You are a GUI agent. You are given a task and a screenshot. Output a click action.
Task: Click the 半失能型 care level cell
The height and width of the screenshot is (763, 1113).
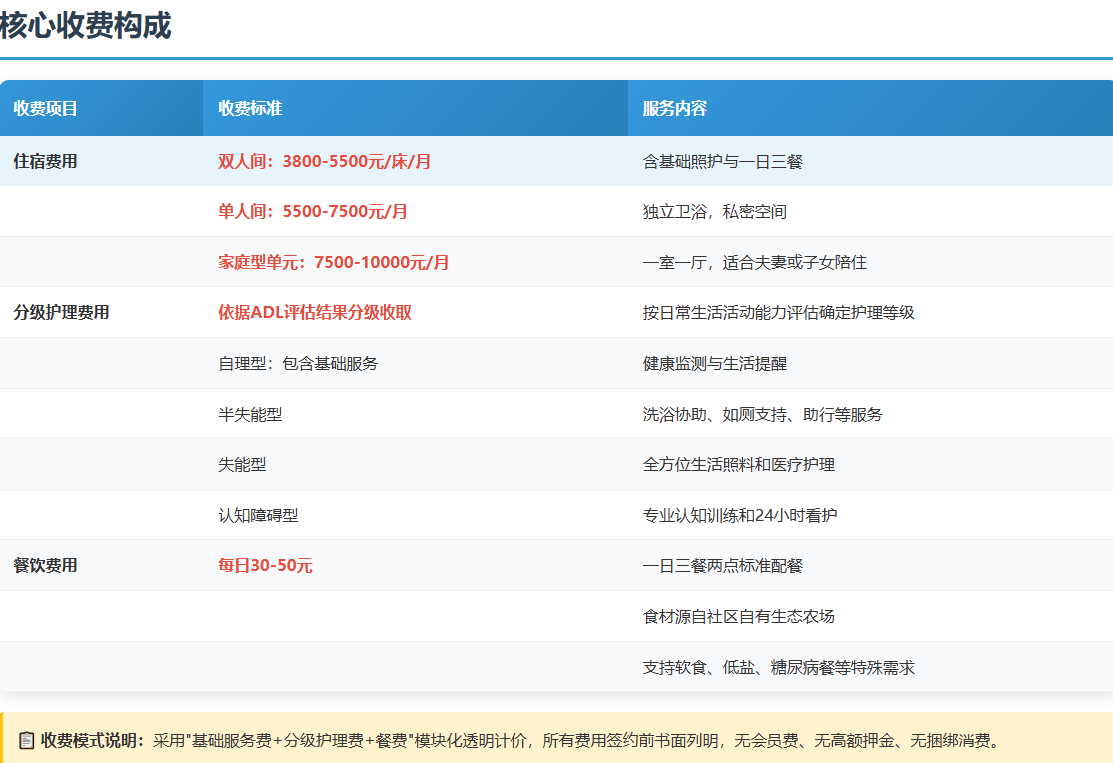coord(250,414)
